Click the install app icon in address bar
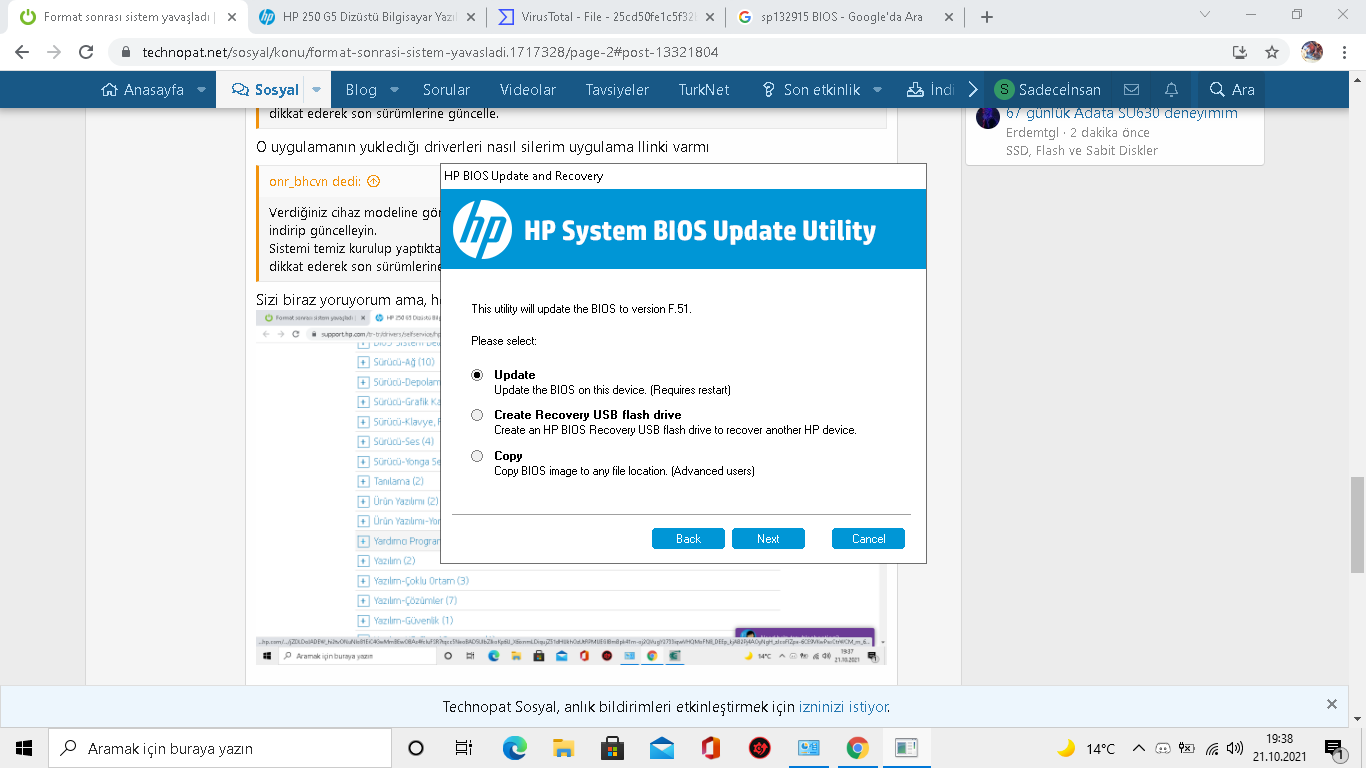 [1240, 52]
